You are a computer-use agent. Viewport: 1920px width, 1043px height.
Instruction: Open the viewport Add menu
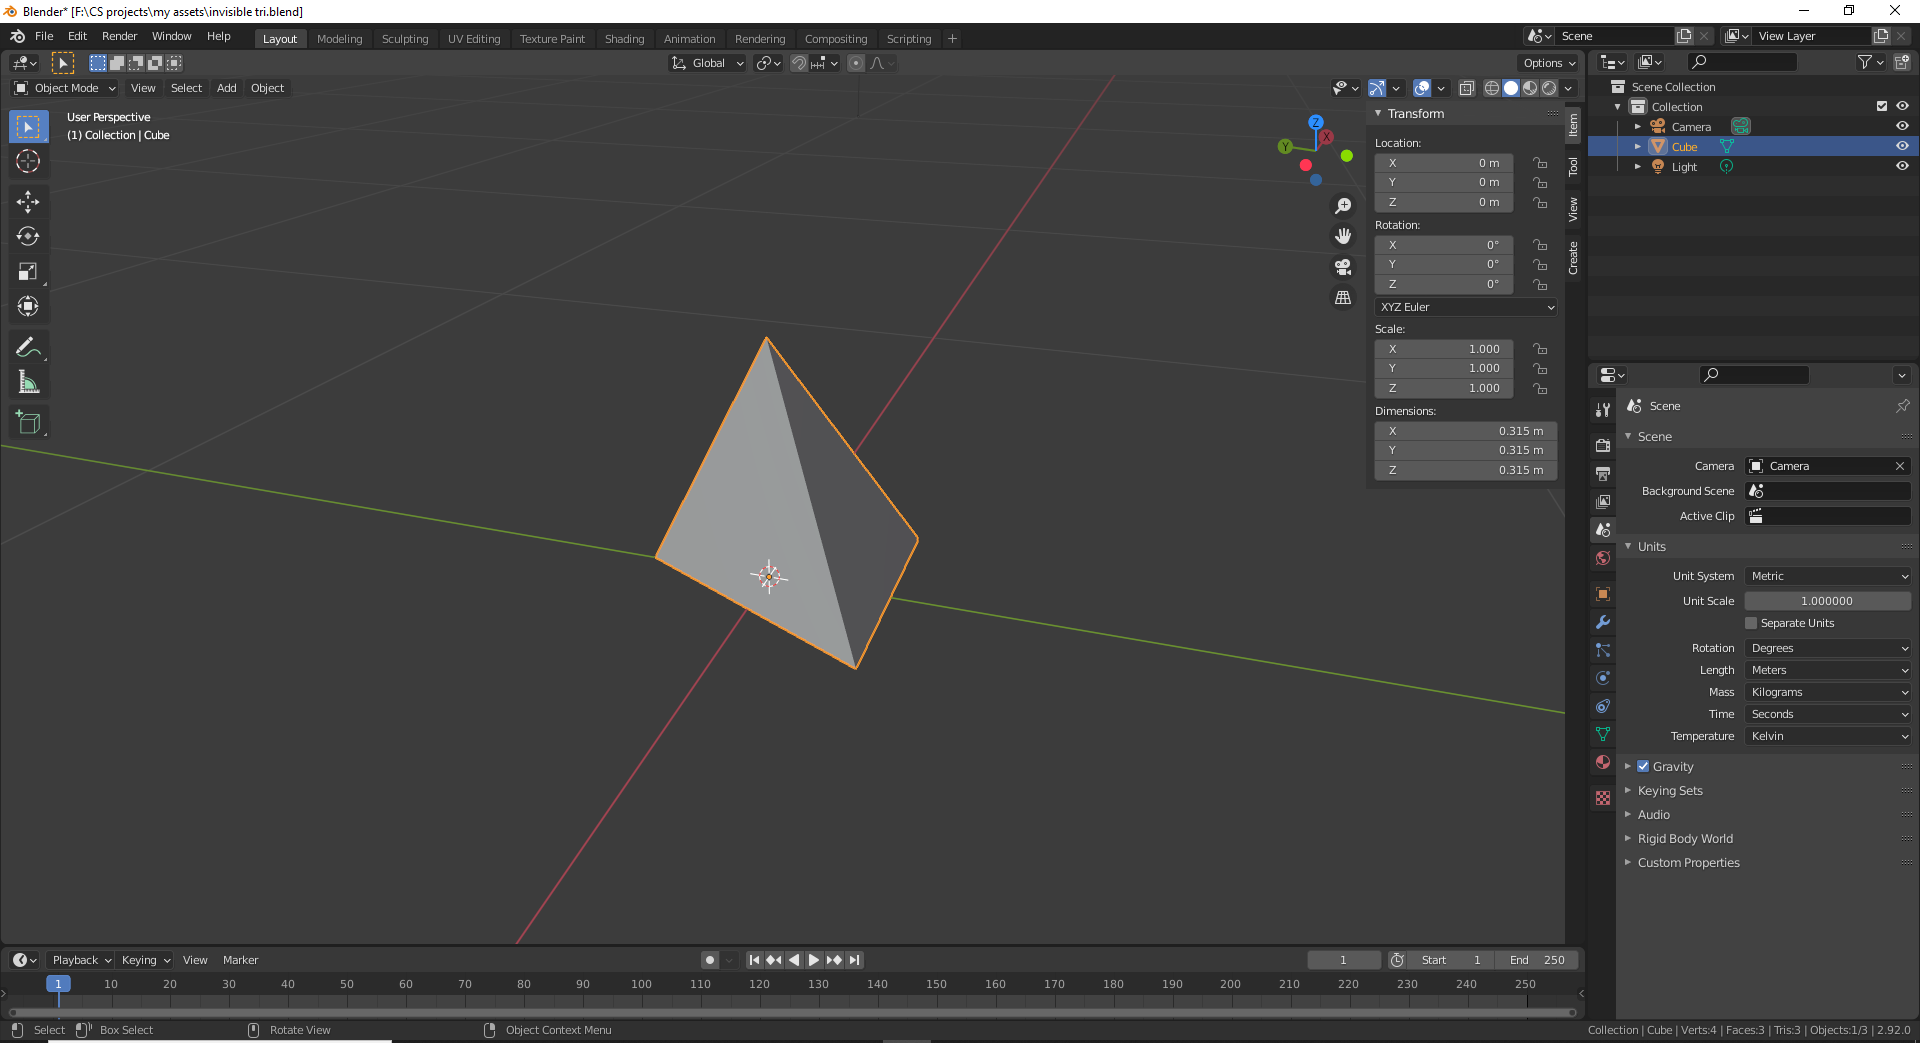227,88
